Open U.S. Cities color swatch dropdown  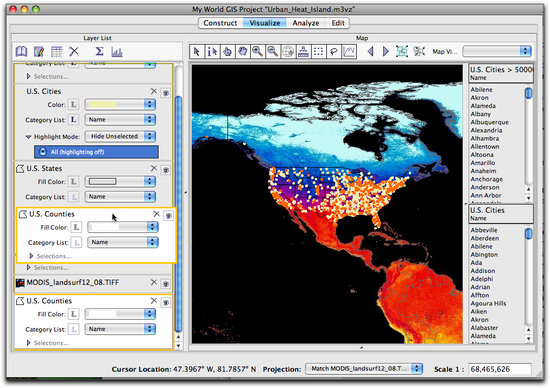click(120, 105)
